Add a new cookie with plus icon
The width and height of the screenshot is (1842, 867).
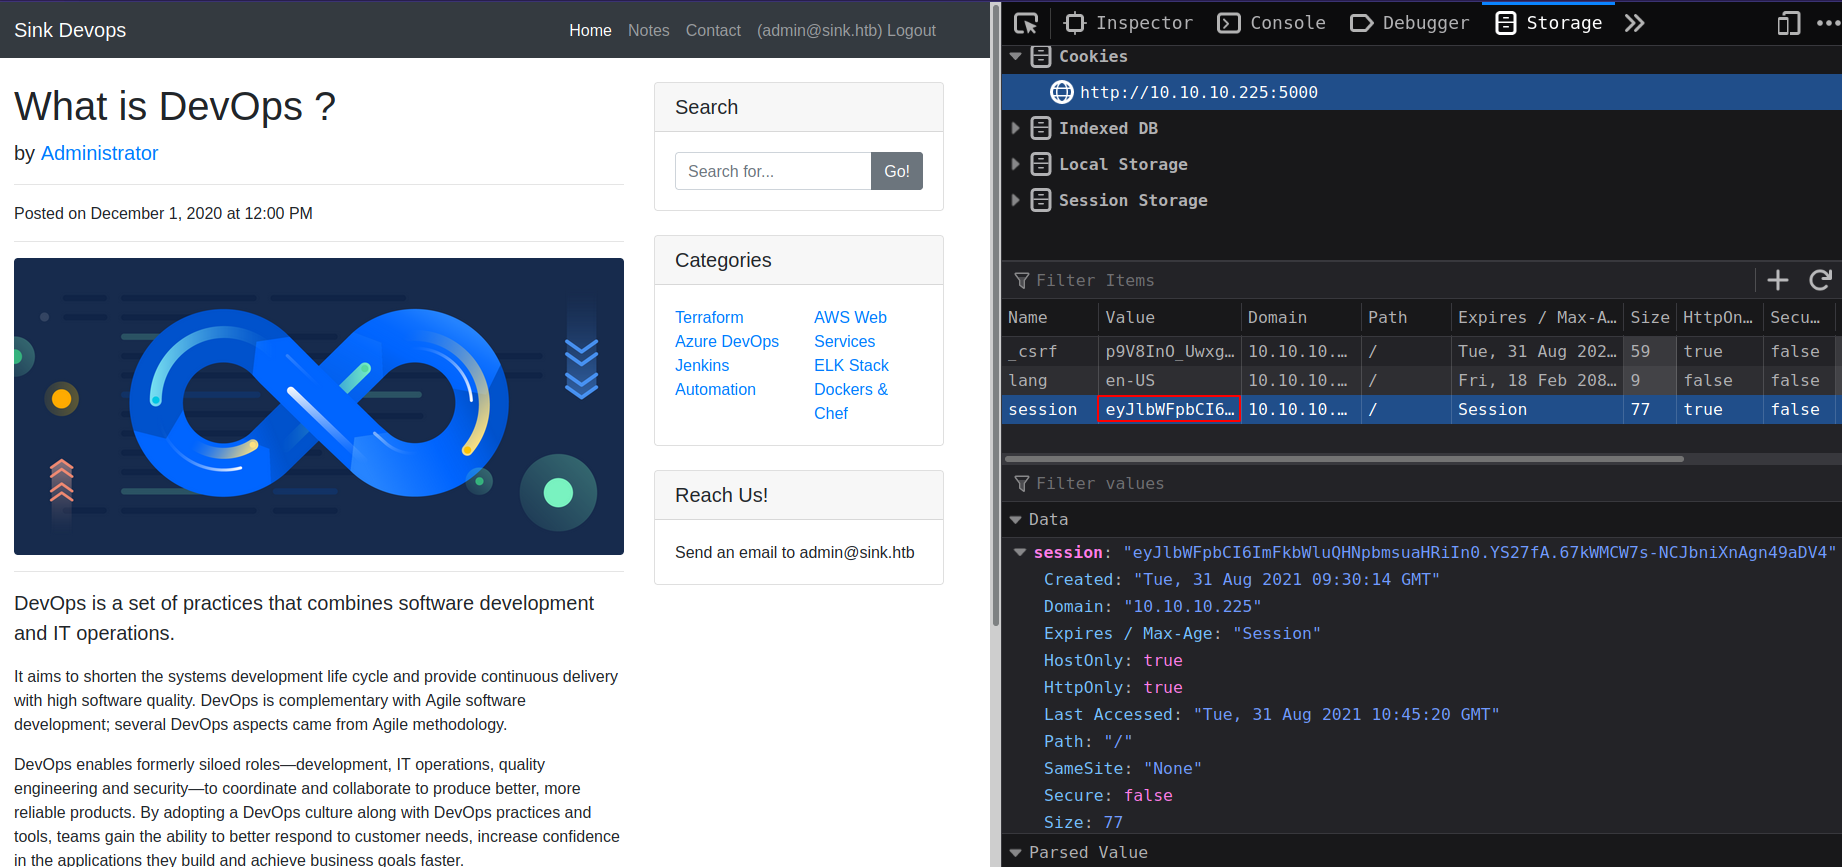(1778, 280)
